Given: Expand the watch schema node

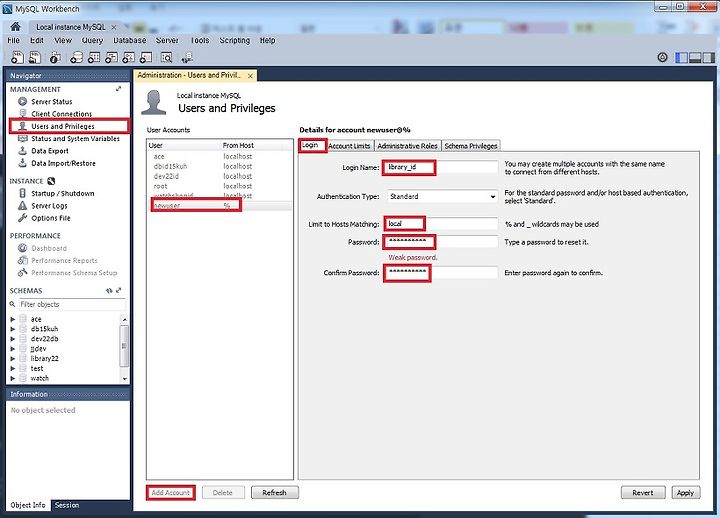Looking at the screenshot, I should 13,378.
